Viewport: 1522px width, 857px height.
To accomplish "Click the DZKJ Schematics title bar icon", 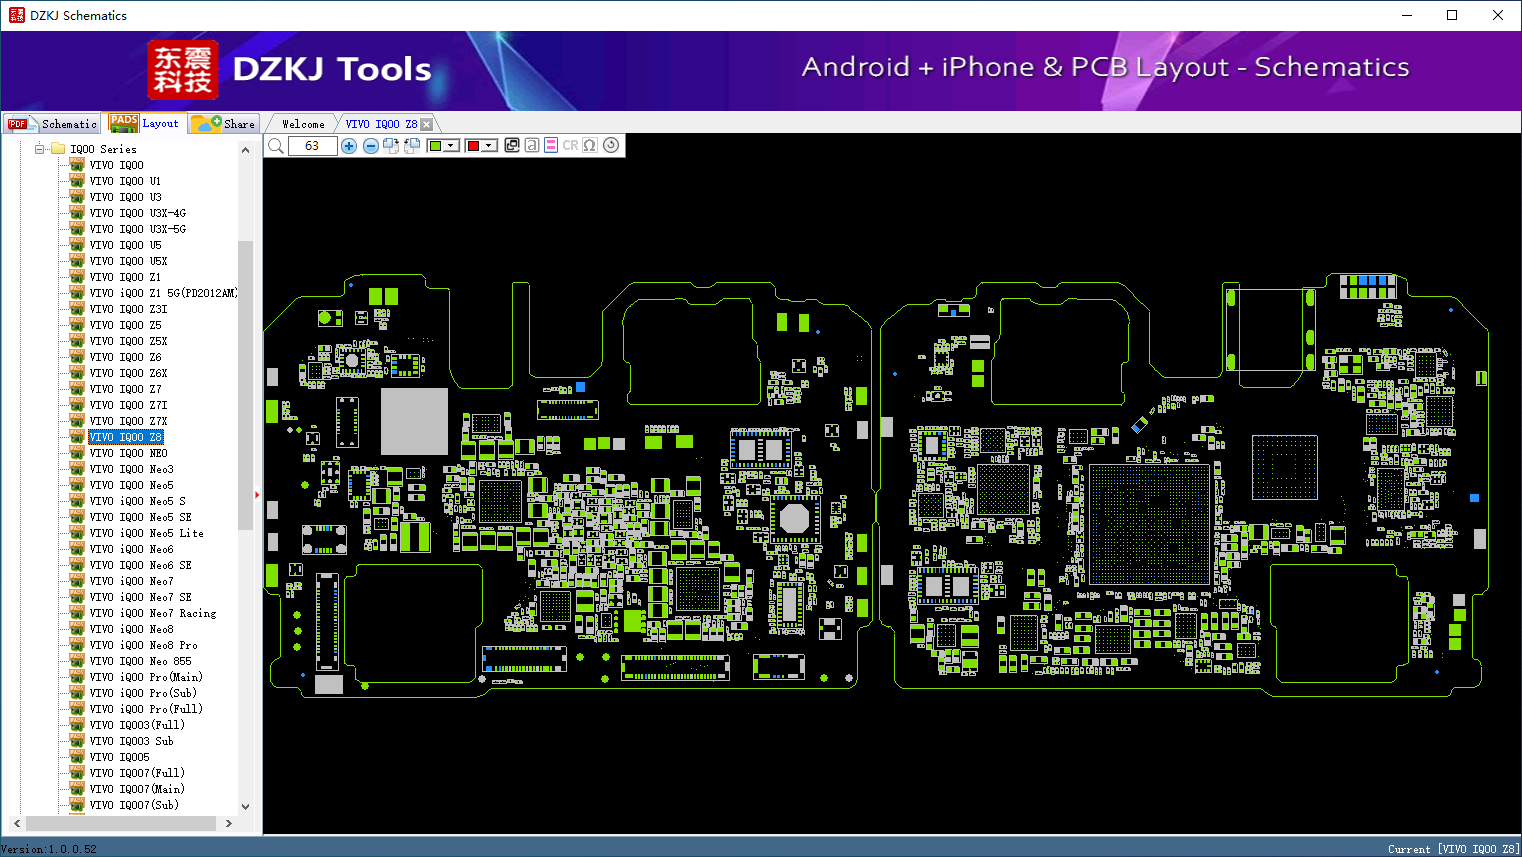I will click(16, 15).
